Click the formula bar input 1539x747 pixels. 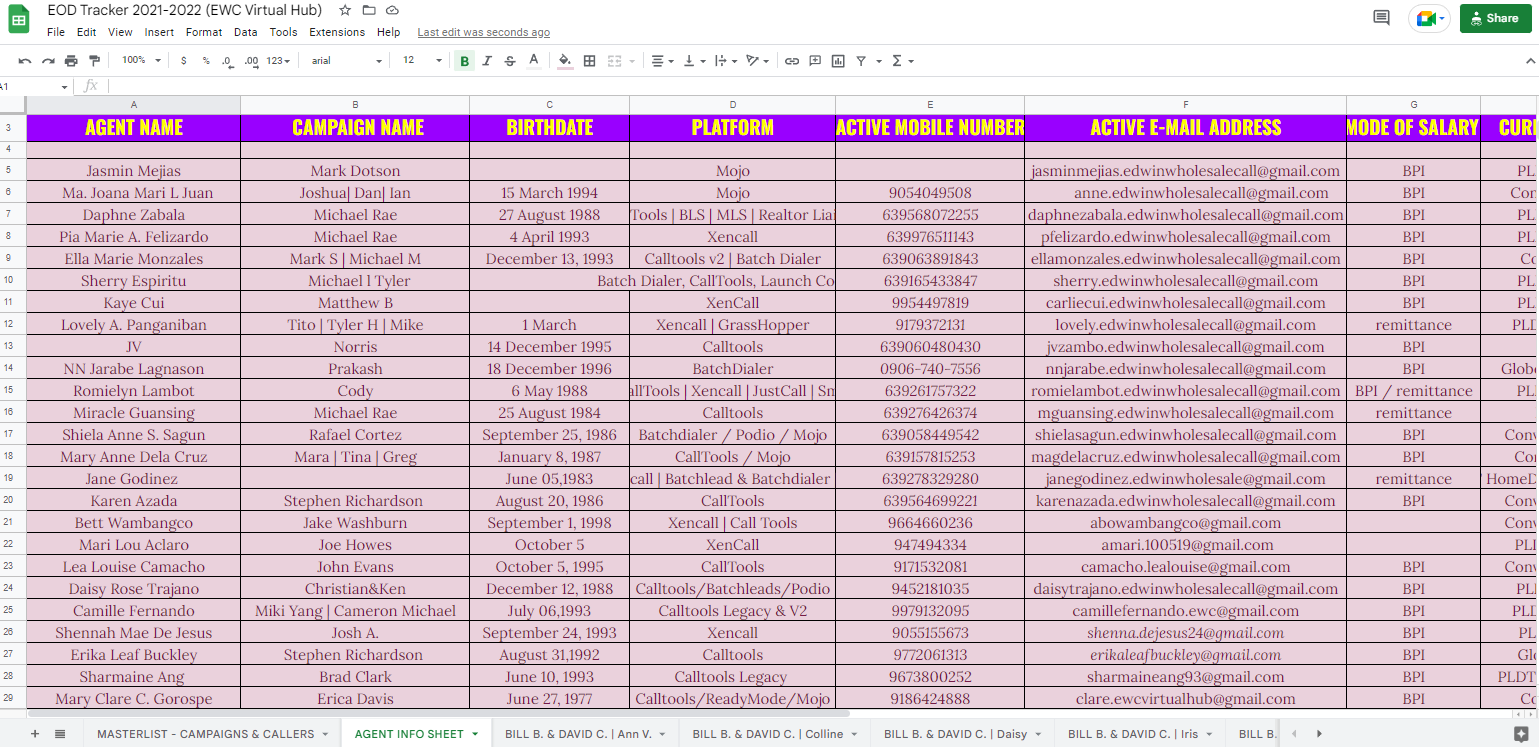point(820,86)
